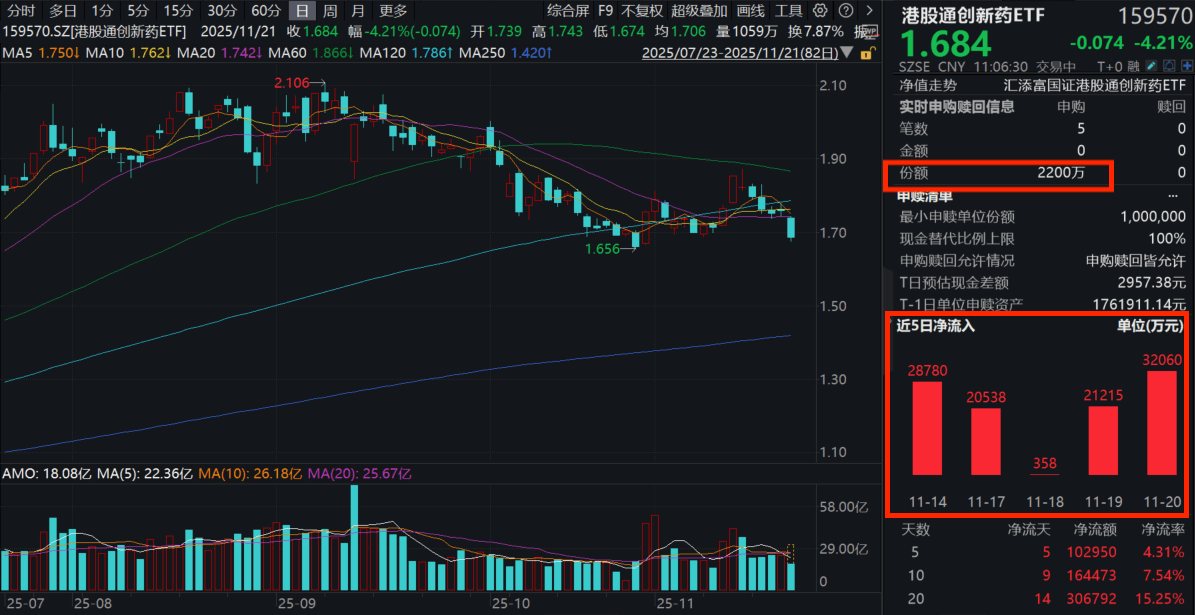Toggle the 超级叠加 overlay option
Image resolution: width=1195 pixels, height=615 pixels.
(698, 11)
